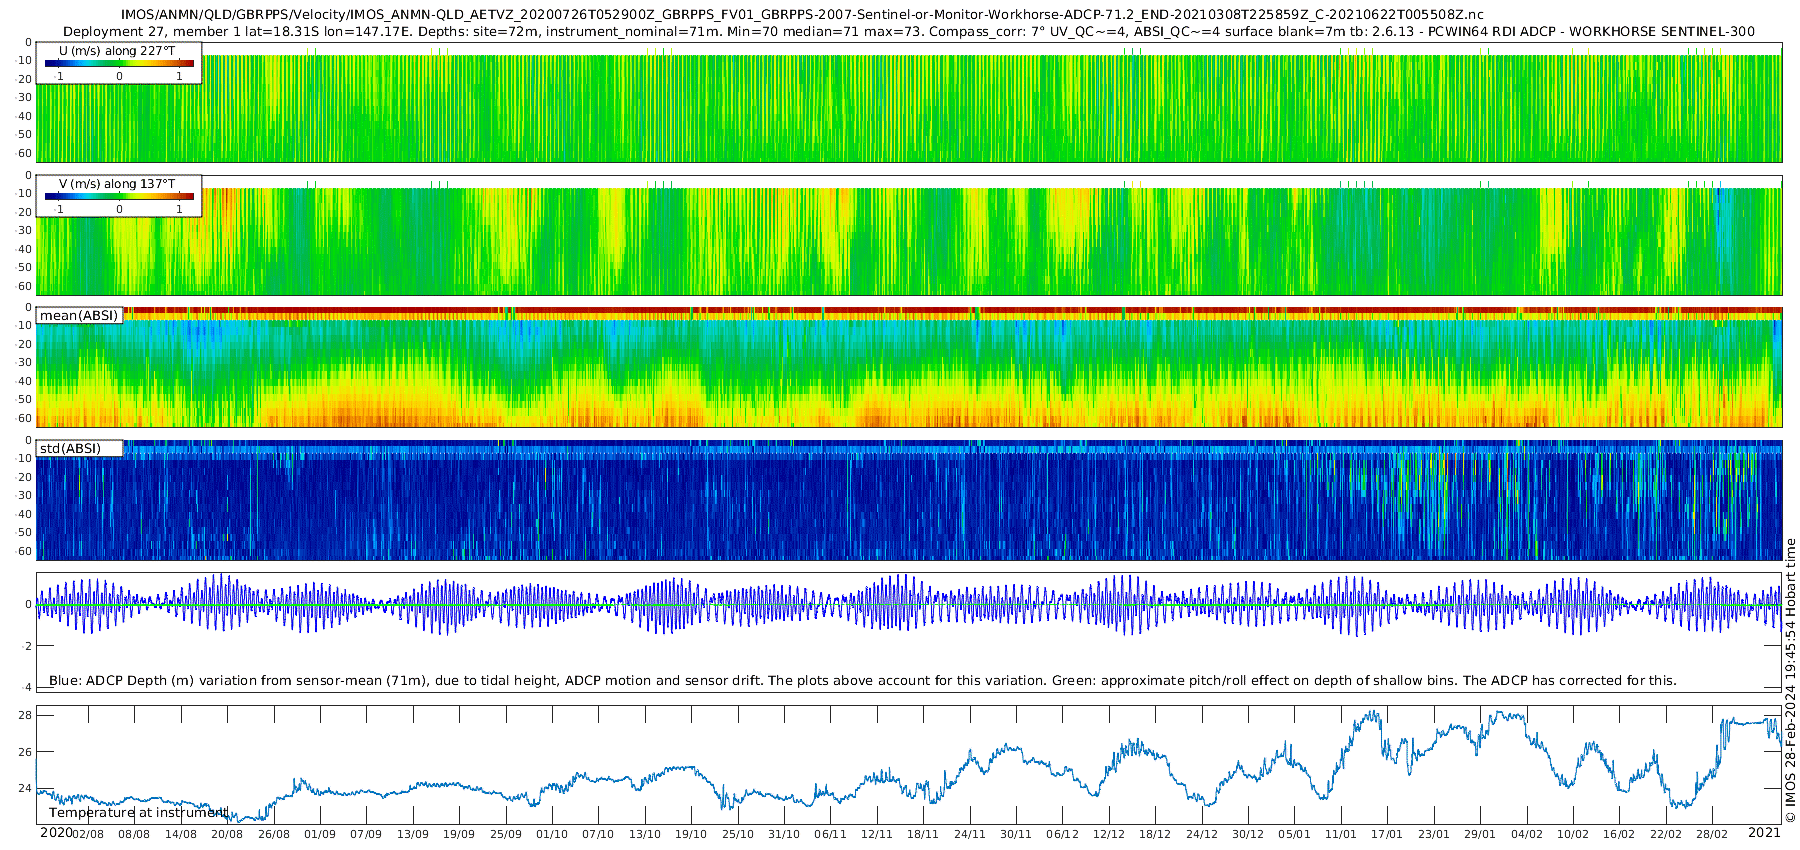
Task: Click the 2021 year label
Action: pos(1764,832)
